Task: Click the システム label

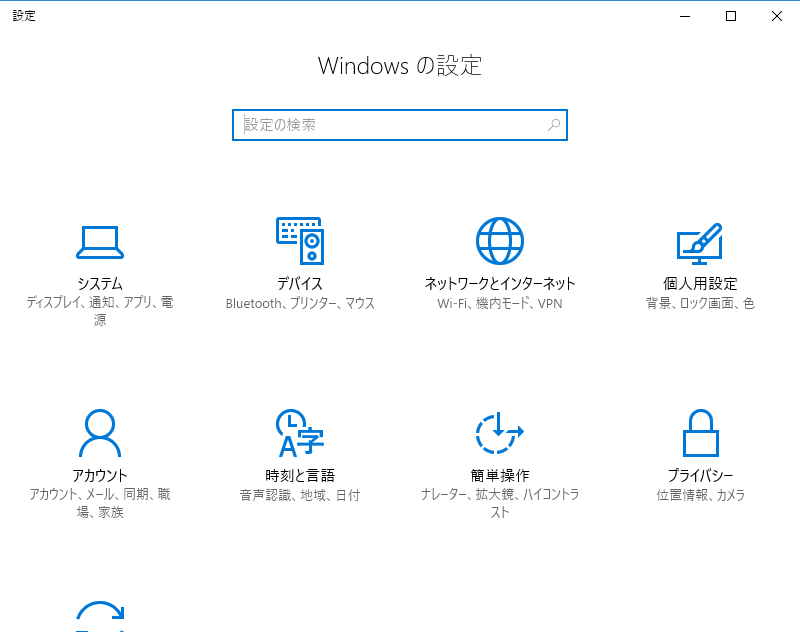Action: 100,284
